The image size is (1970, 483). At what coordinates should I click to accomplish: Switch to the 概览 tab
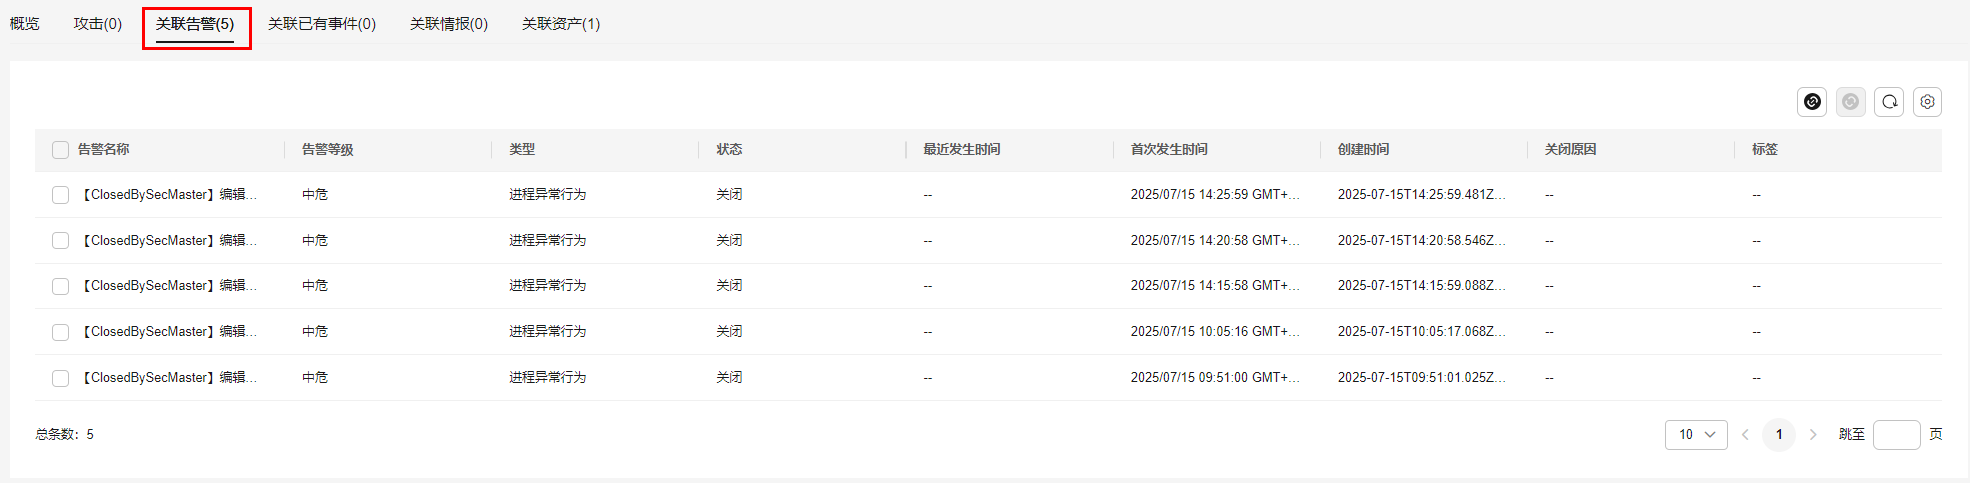tap(25, 24)
